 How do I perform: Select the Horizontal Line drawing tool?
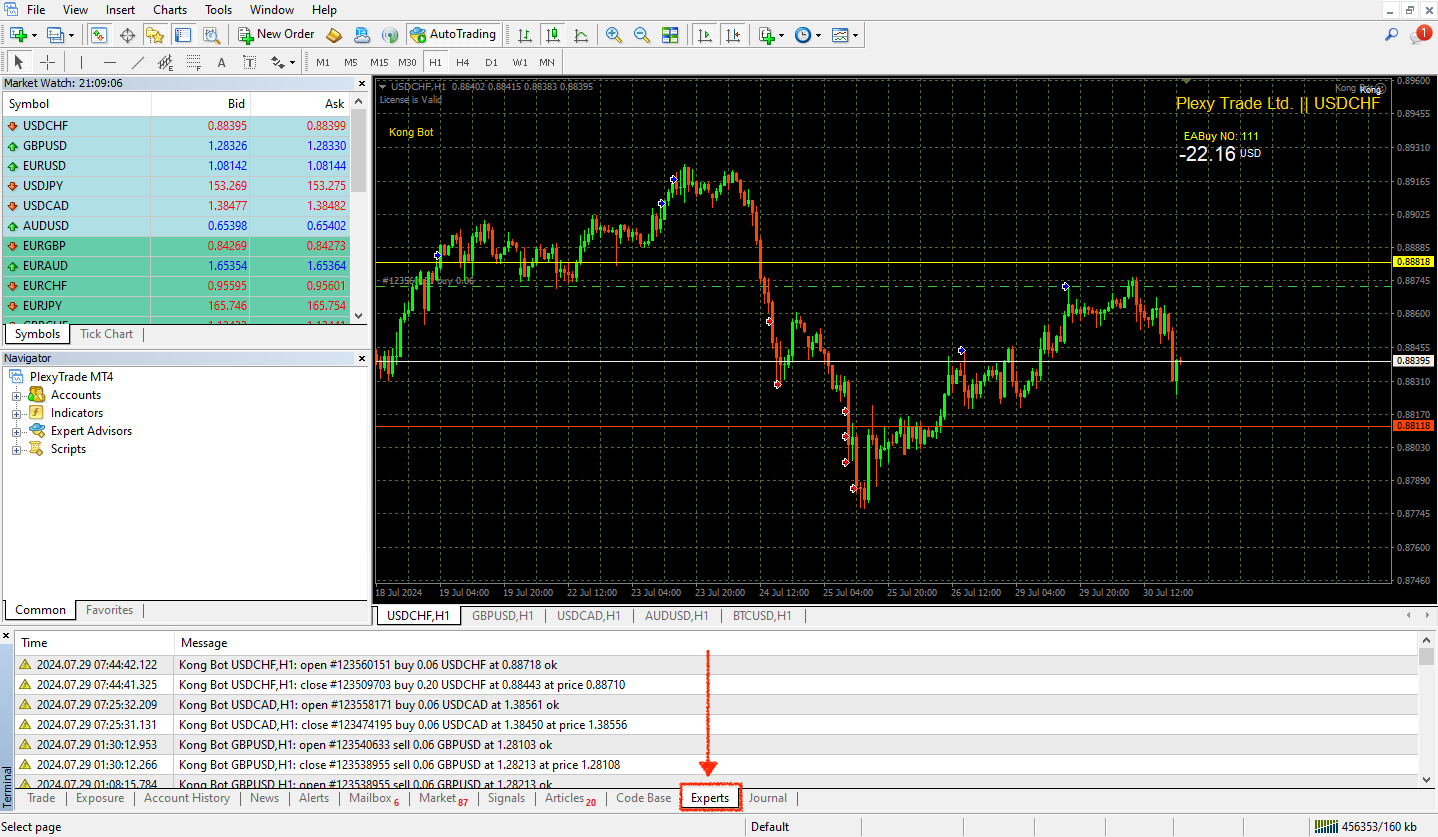[110, 62]
